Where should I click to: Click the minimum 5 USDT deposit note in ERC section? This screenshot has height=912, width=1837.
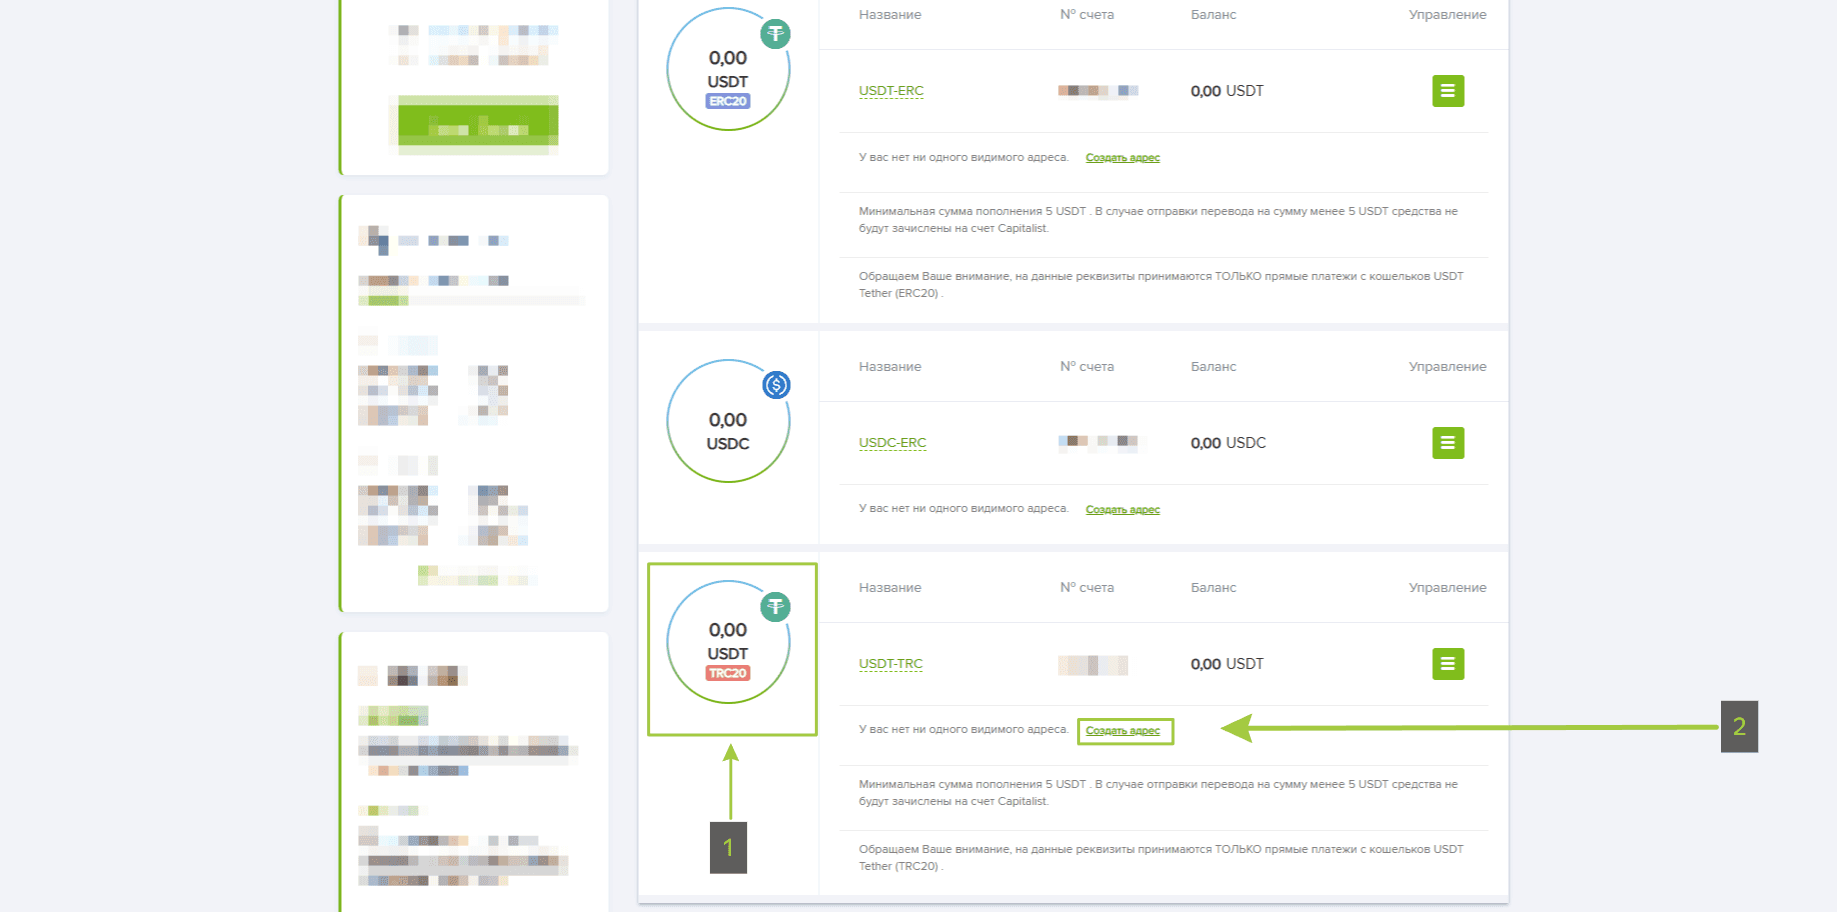tap(1158, 220)
